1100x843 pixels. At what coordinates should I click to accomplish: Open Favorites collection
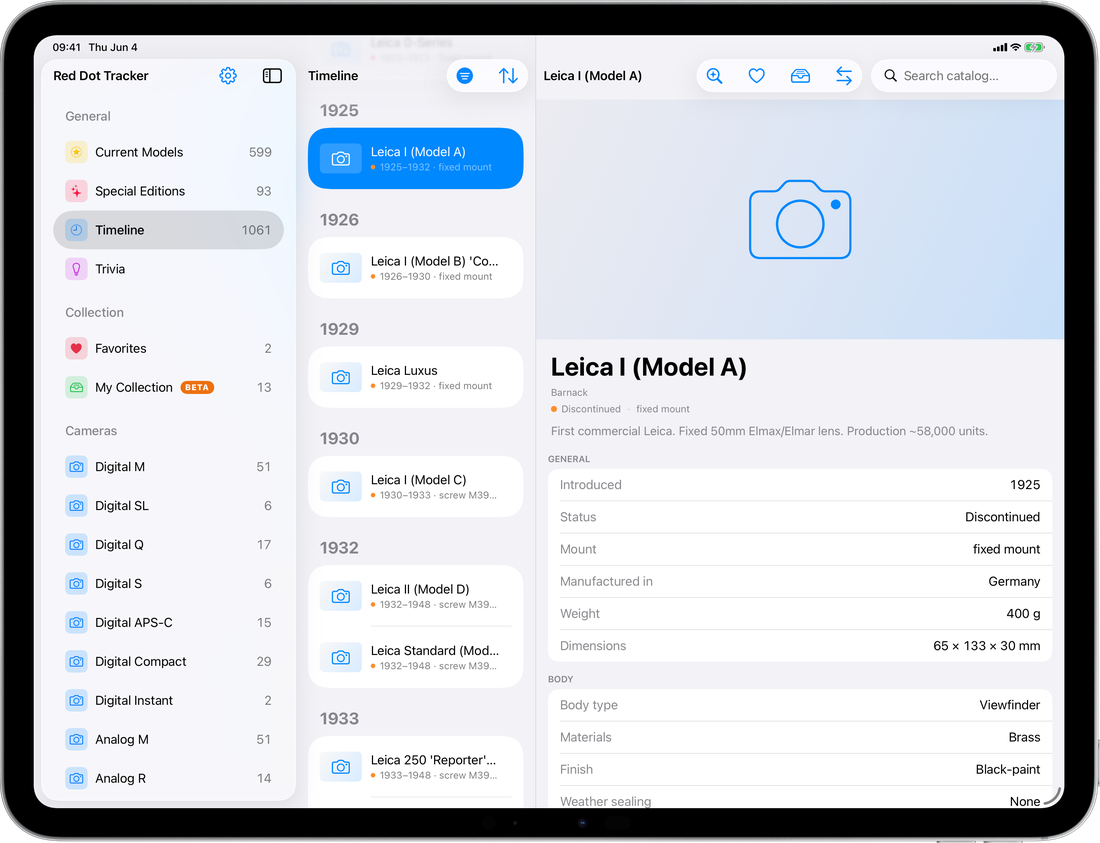168,349
